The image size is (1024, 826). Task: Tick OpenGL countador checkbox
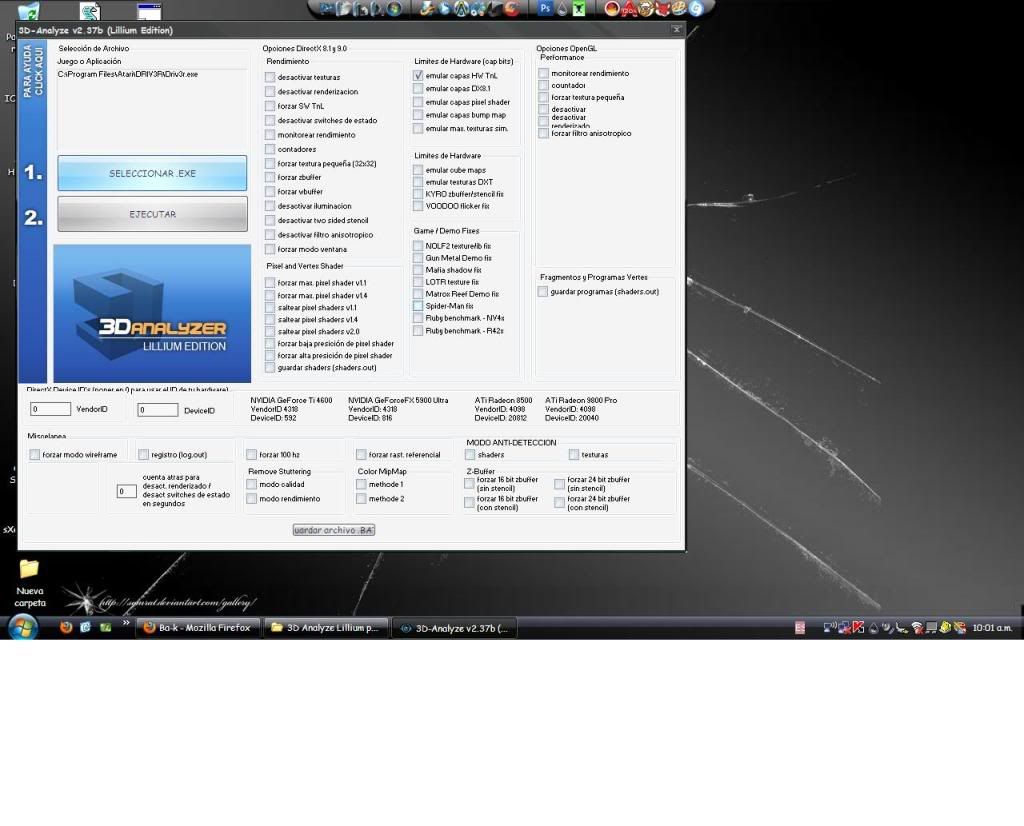point(543,85)
